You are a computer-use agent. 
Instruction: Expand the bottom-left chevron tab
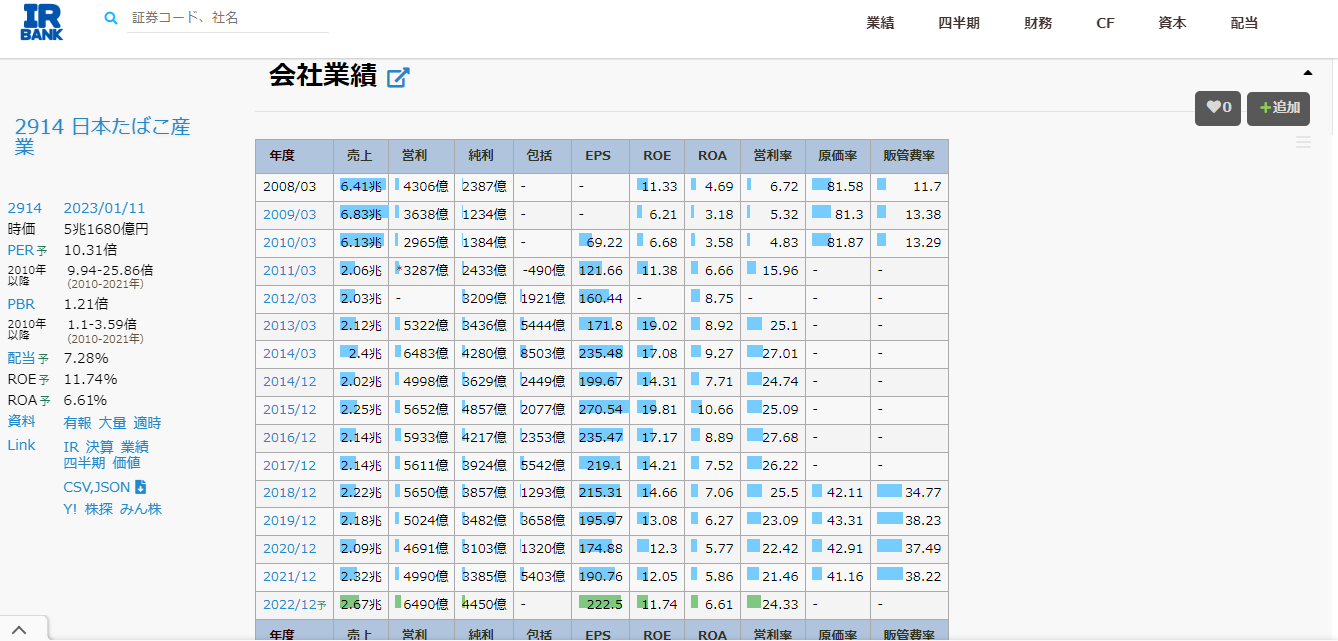20,627
